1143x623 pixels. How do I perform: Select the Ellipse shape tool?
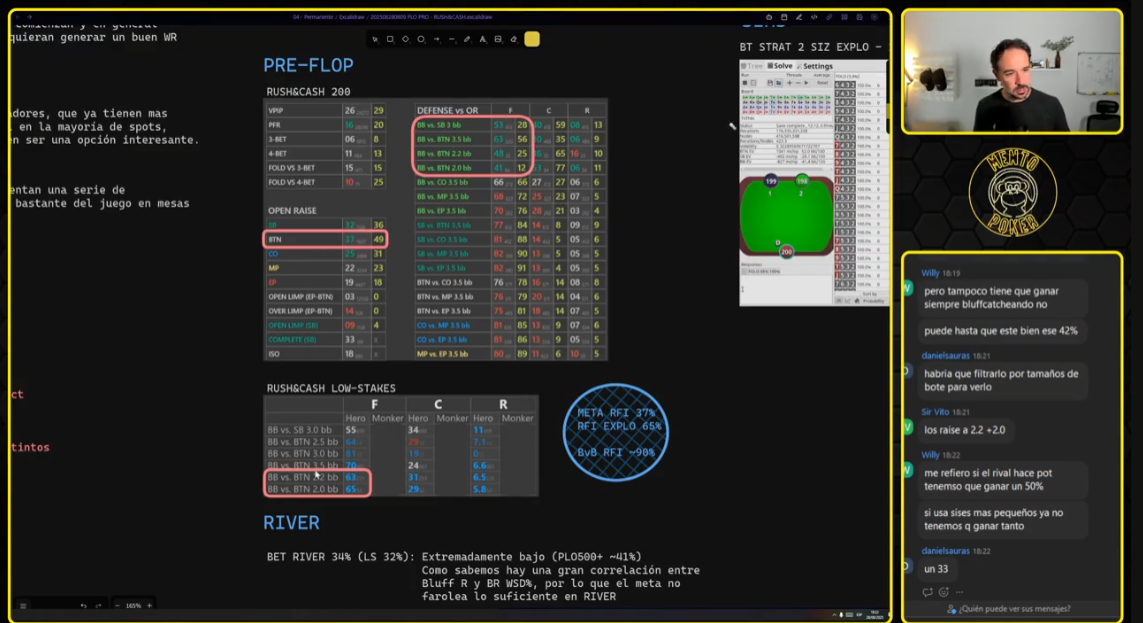click(421, 39)
